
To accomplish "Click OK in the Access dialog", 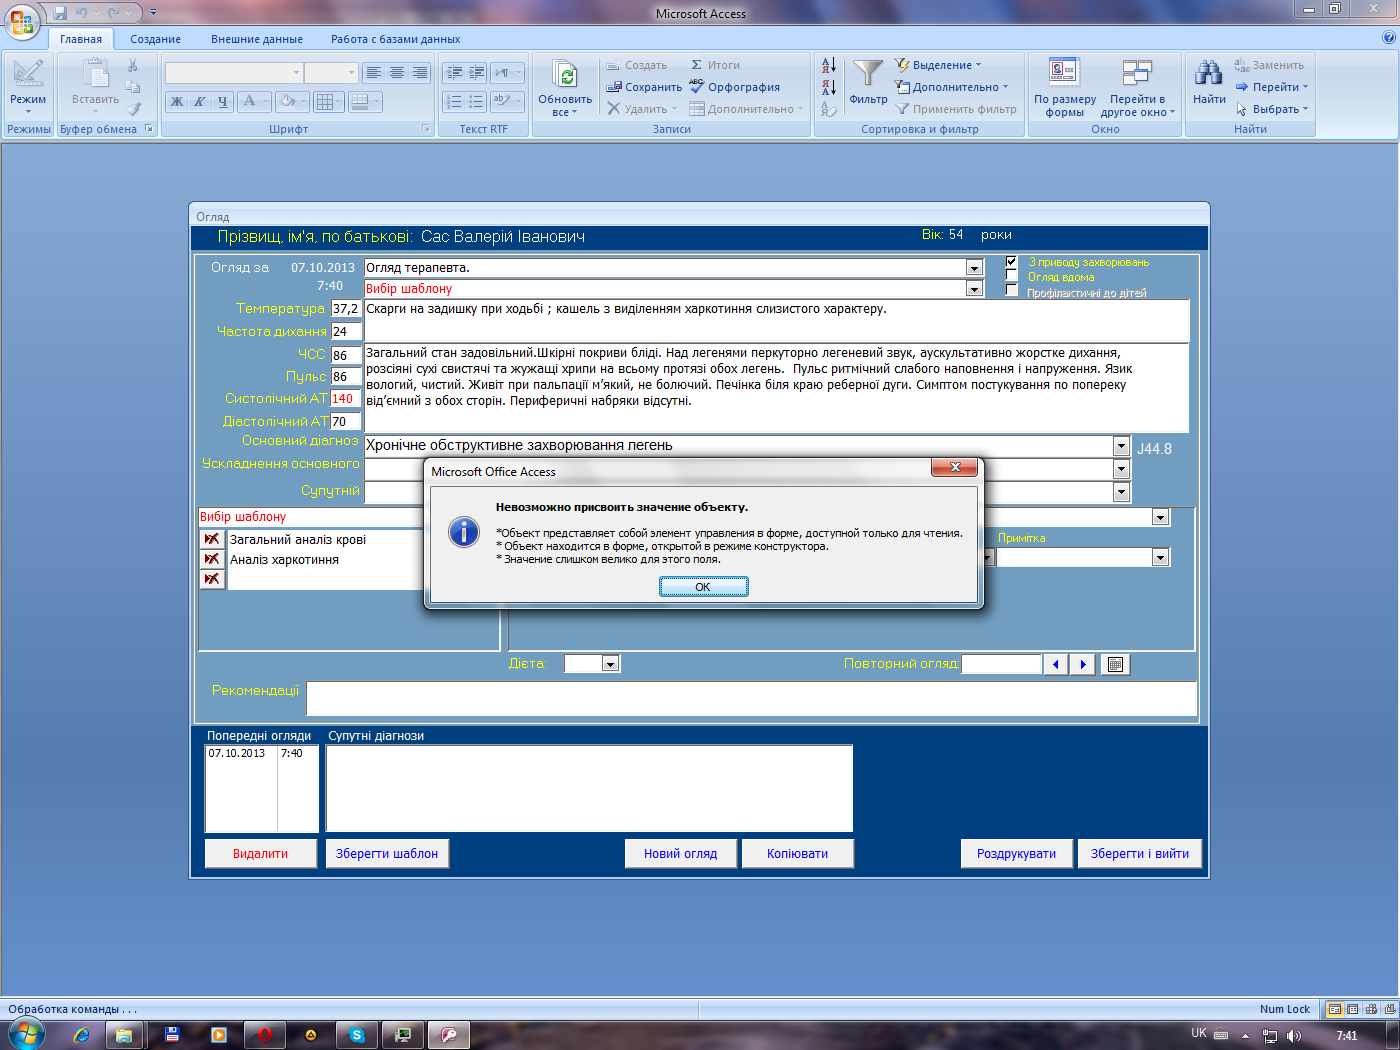I will 703,587.
